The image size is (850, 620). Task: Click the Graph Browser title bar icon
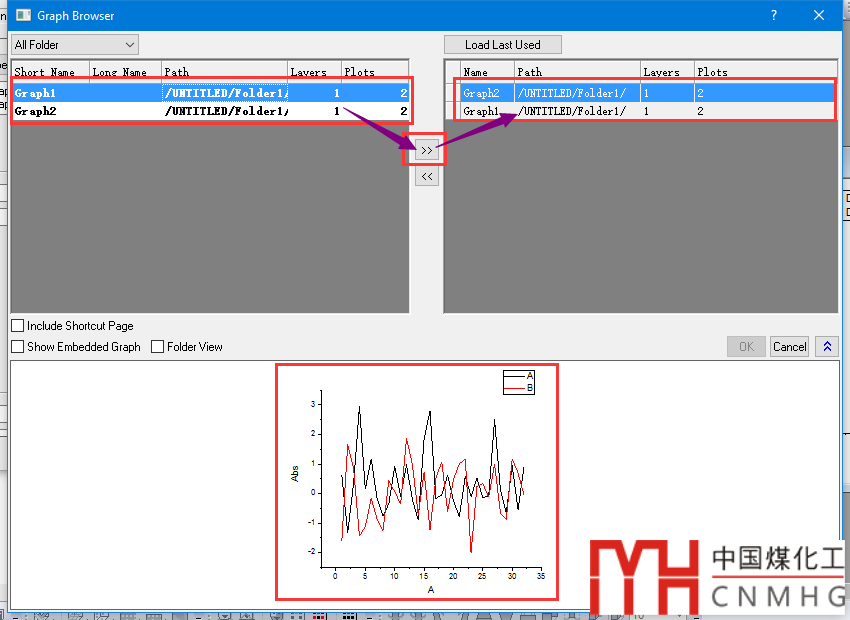pos(20,15)
